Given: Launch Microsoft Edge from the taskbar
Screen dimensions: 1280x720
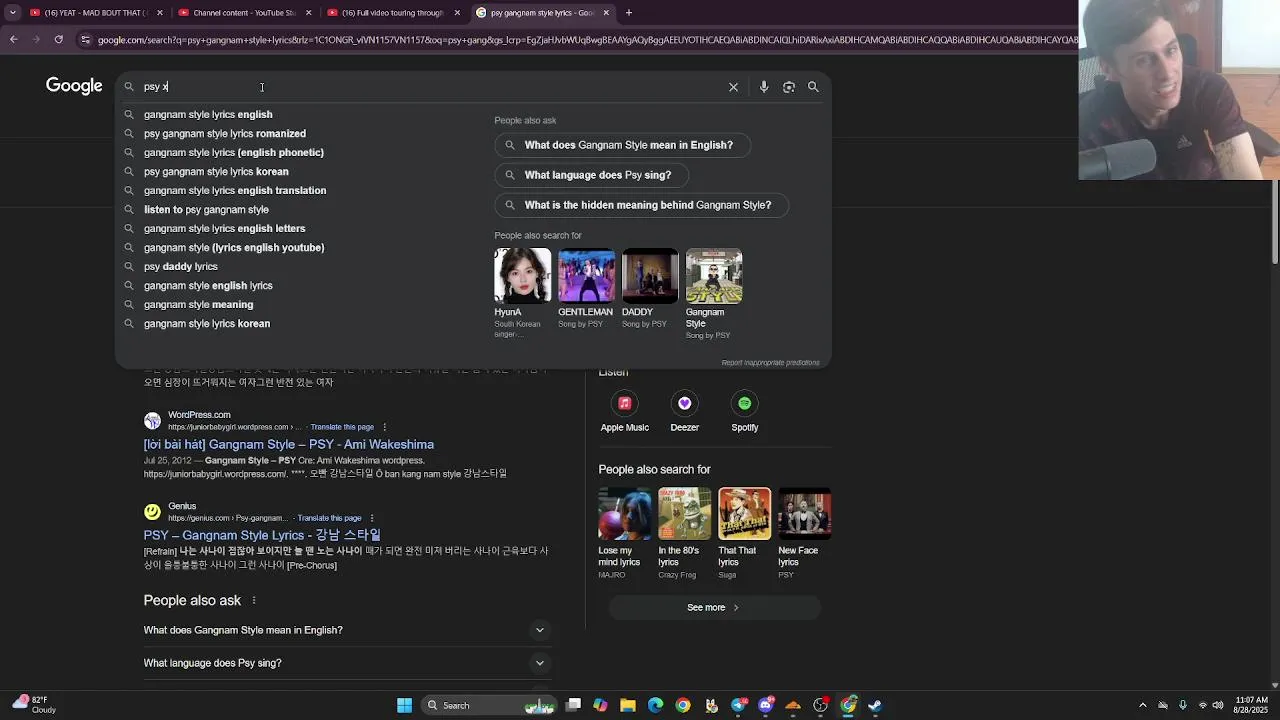Looking at the screenshot, I should tap(655, 705).
